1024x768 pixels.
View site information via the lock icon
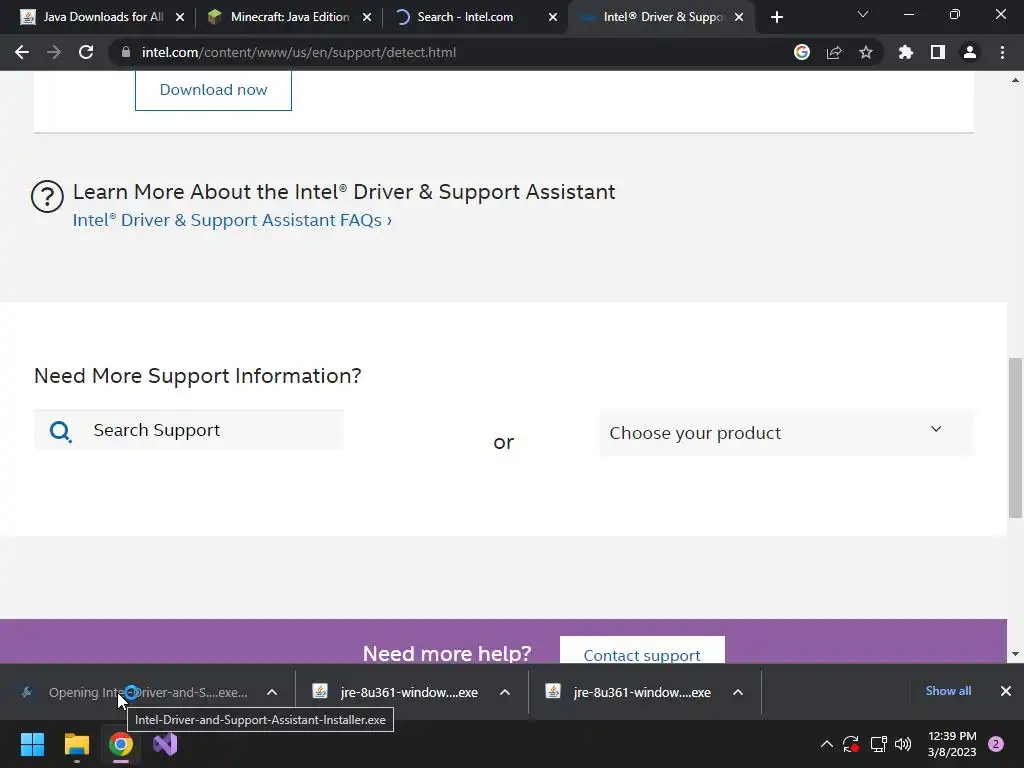125,52
